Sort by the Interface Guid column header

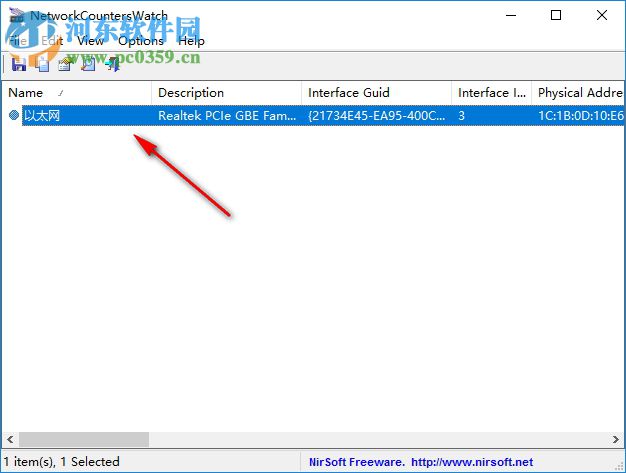point(376,93)
